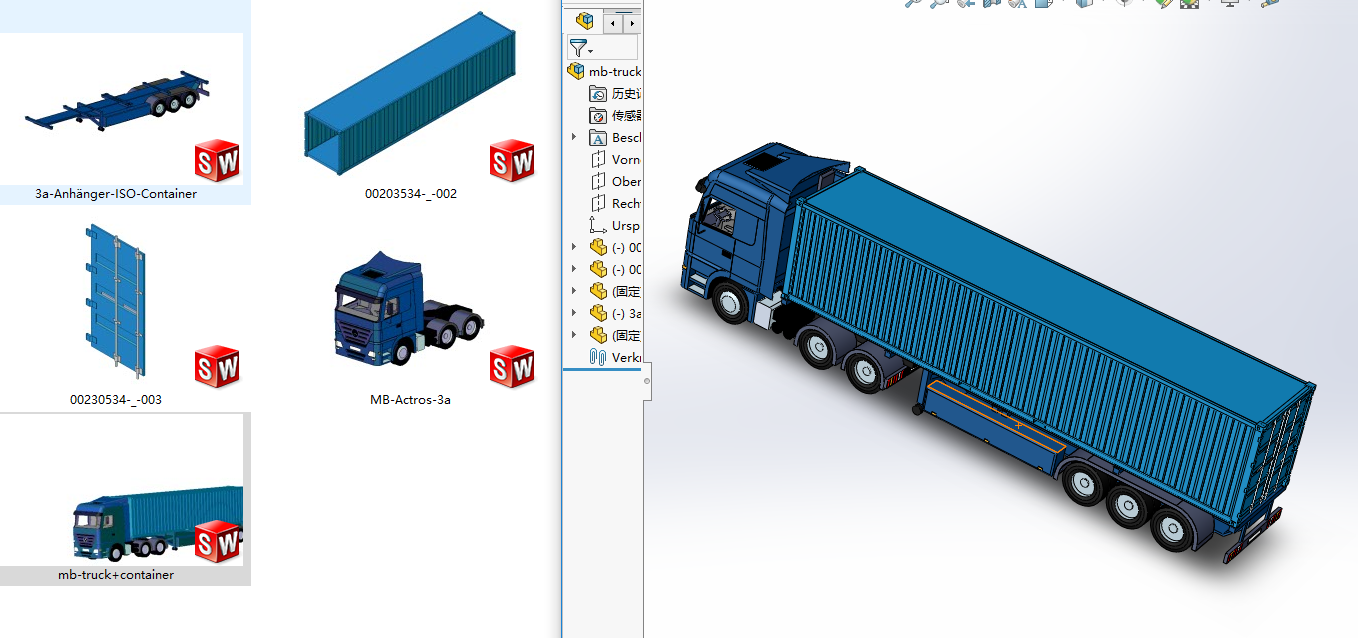Select the Beschriftungen tree item label
This screenshot has width=1358, height=638.
coord(627,138)
